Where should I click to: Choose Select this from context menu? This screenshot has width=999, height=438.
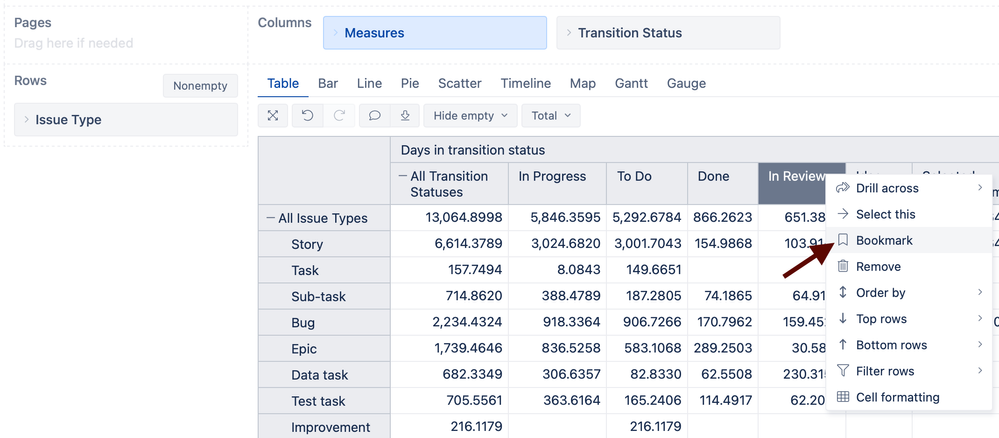tap(909, 214)
